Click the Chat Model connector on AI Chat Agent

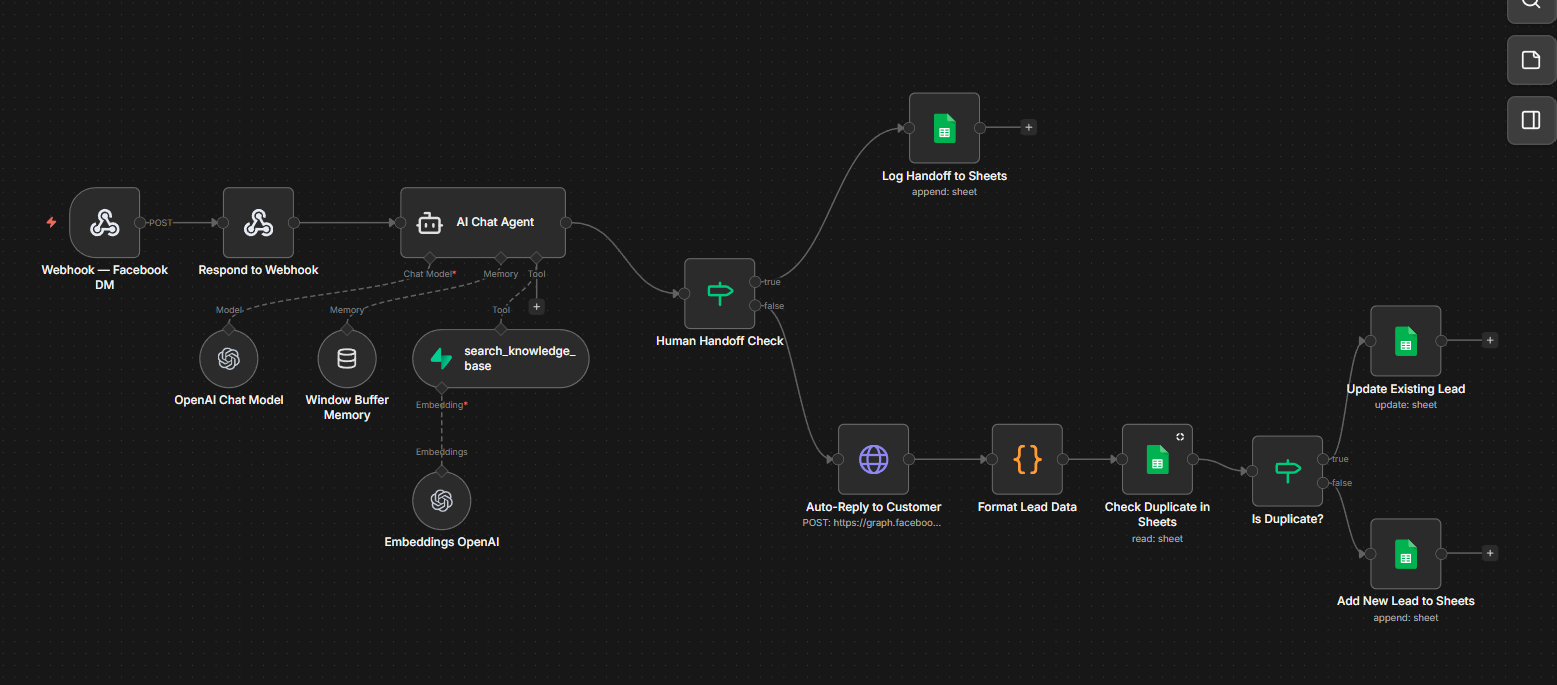pyautogui.click(x=430, y=257)
